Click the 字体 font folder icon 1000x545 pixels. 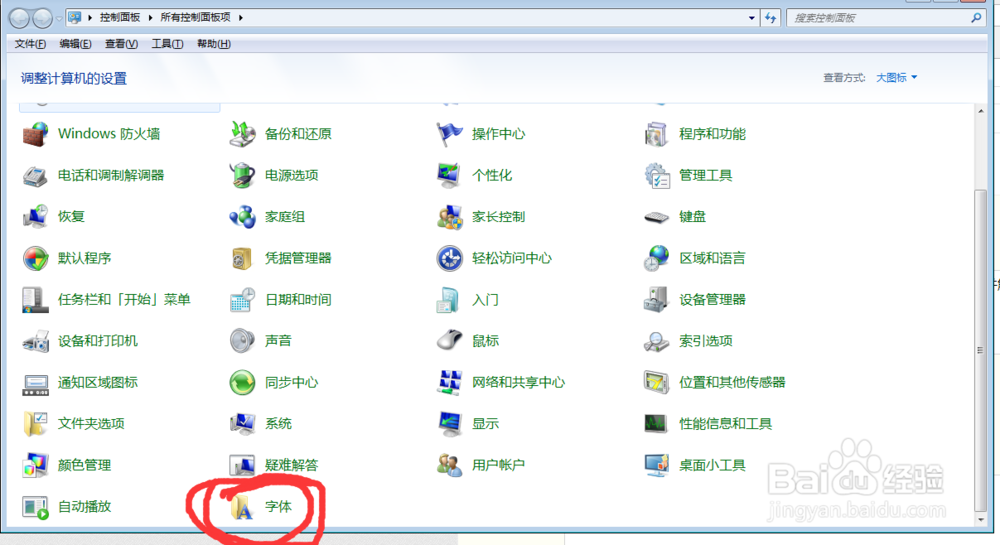coord(242,507)
